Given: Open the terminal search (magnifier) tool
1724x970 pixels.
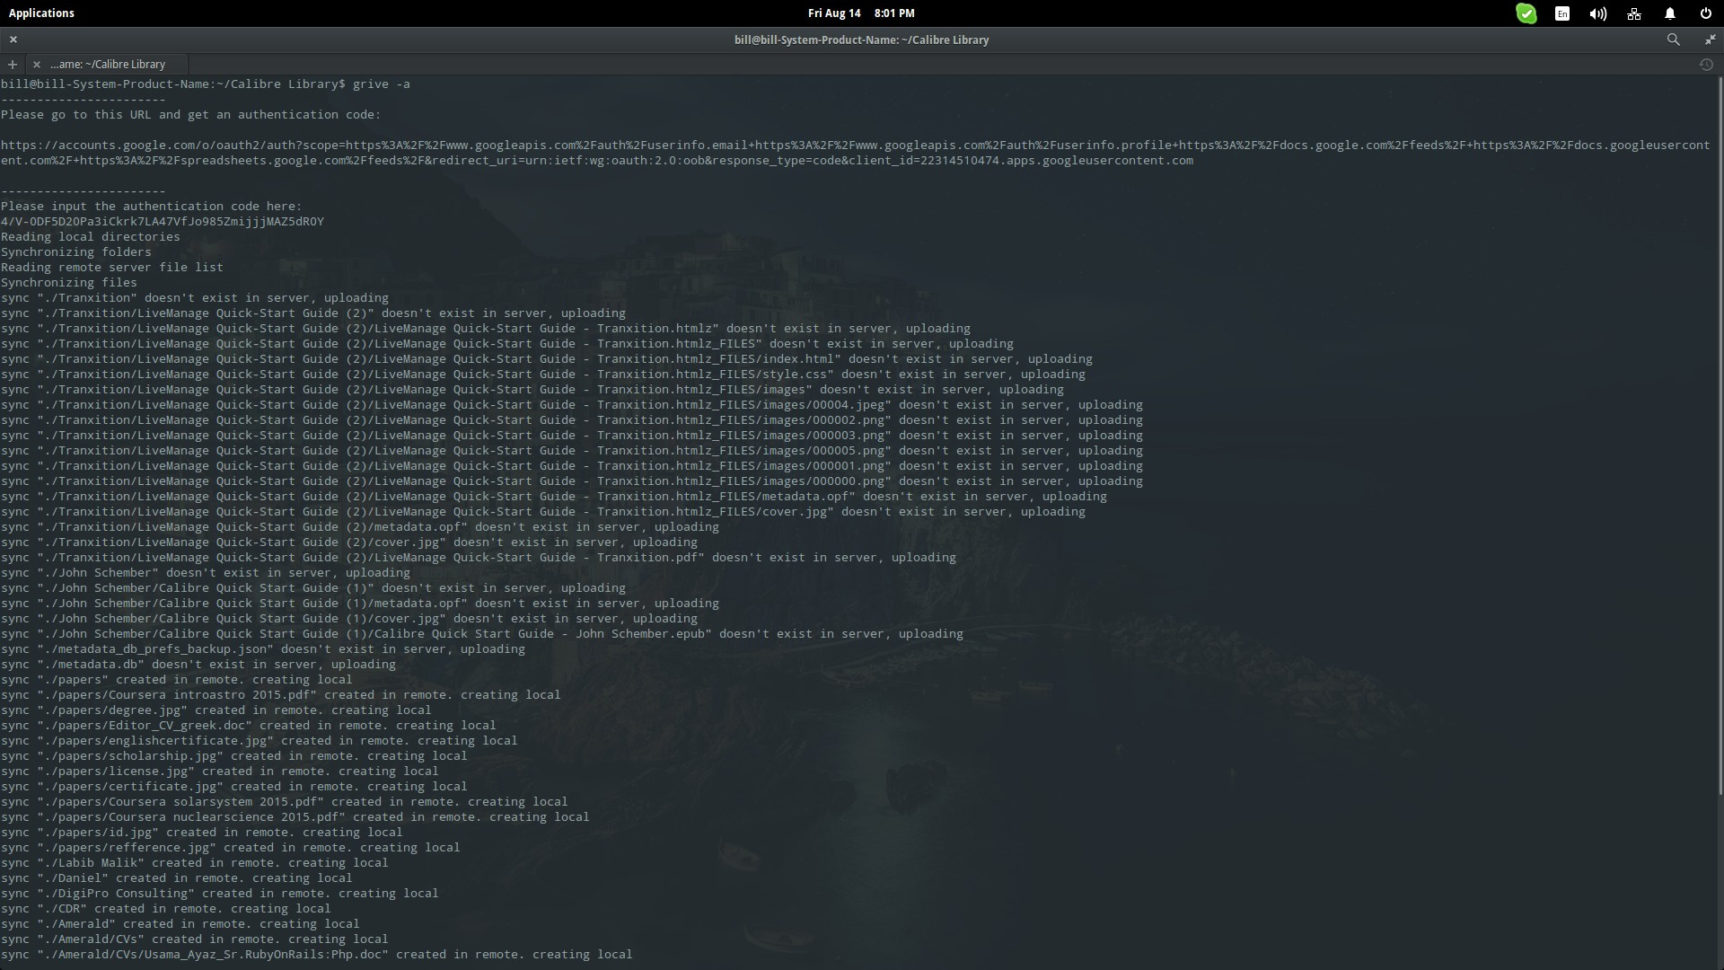Looking at the screenshot, I should (1673, 40).
